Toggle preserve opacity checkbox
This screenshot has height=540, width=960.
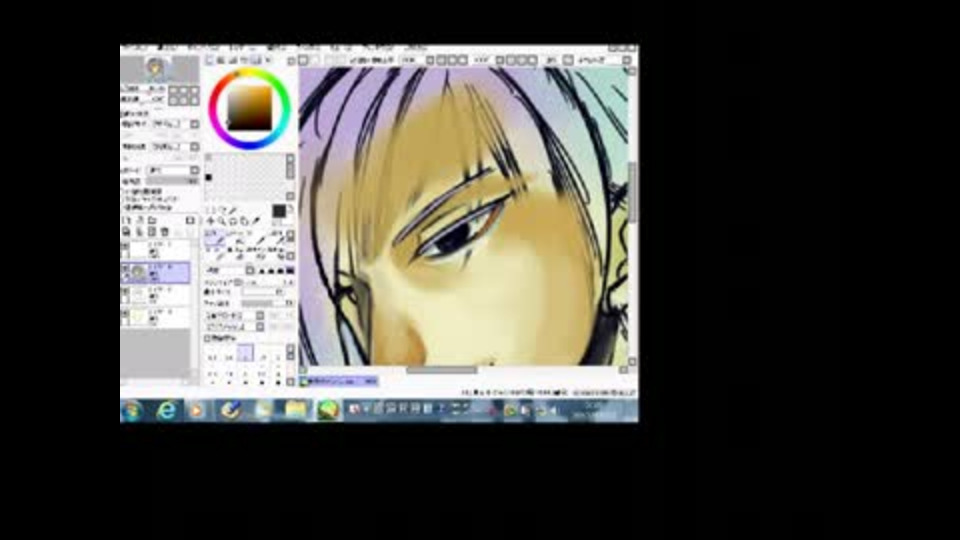click(x=123, y=192)
